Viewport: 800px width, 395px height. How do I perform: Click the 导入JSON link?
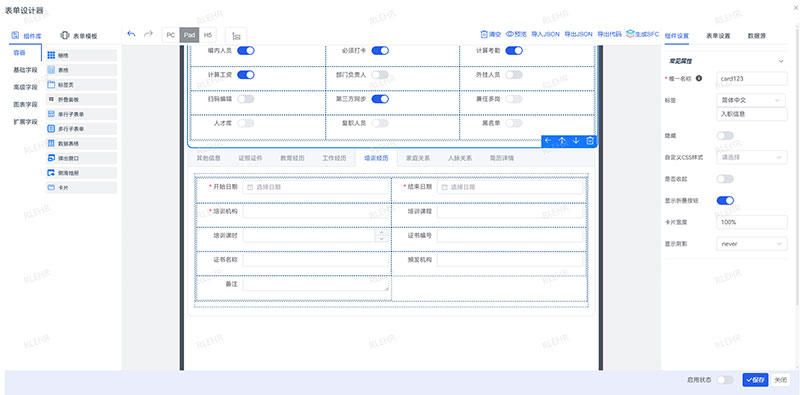click(x=545, y=34)
